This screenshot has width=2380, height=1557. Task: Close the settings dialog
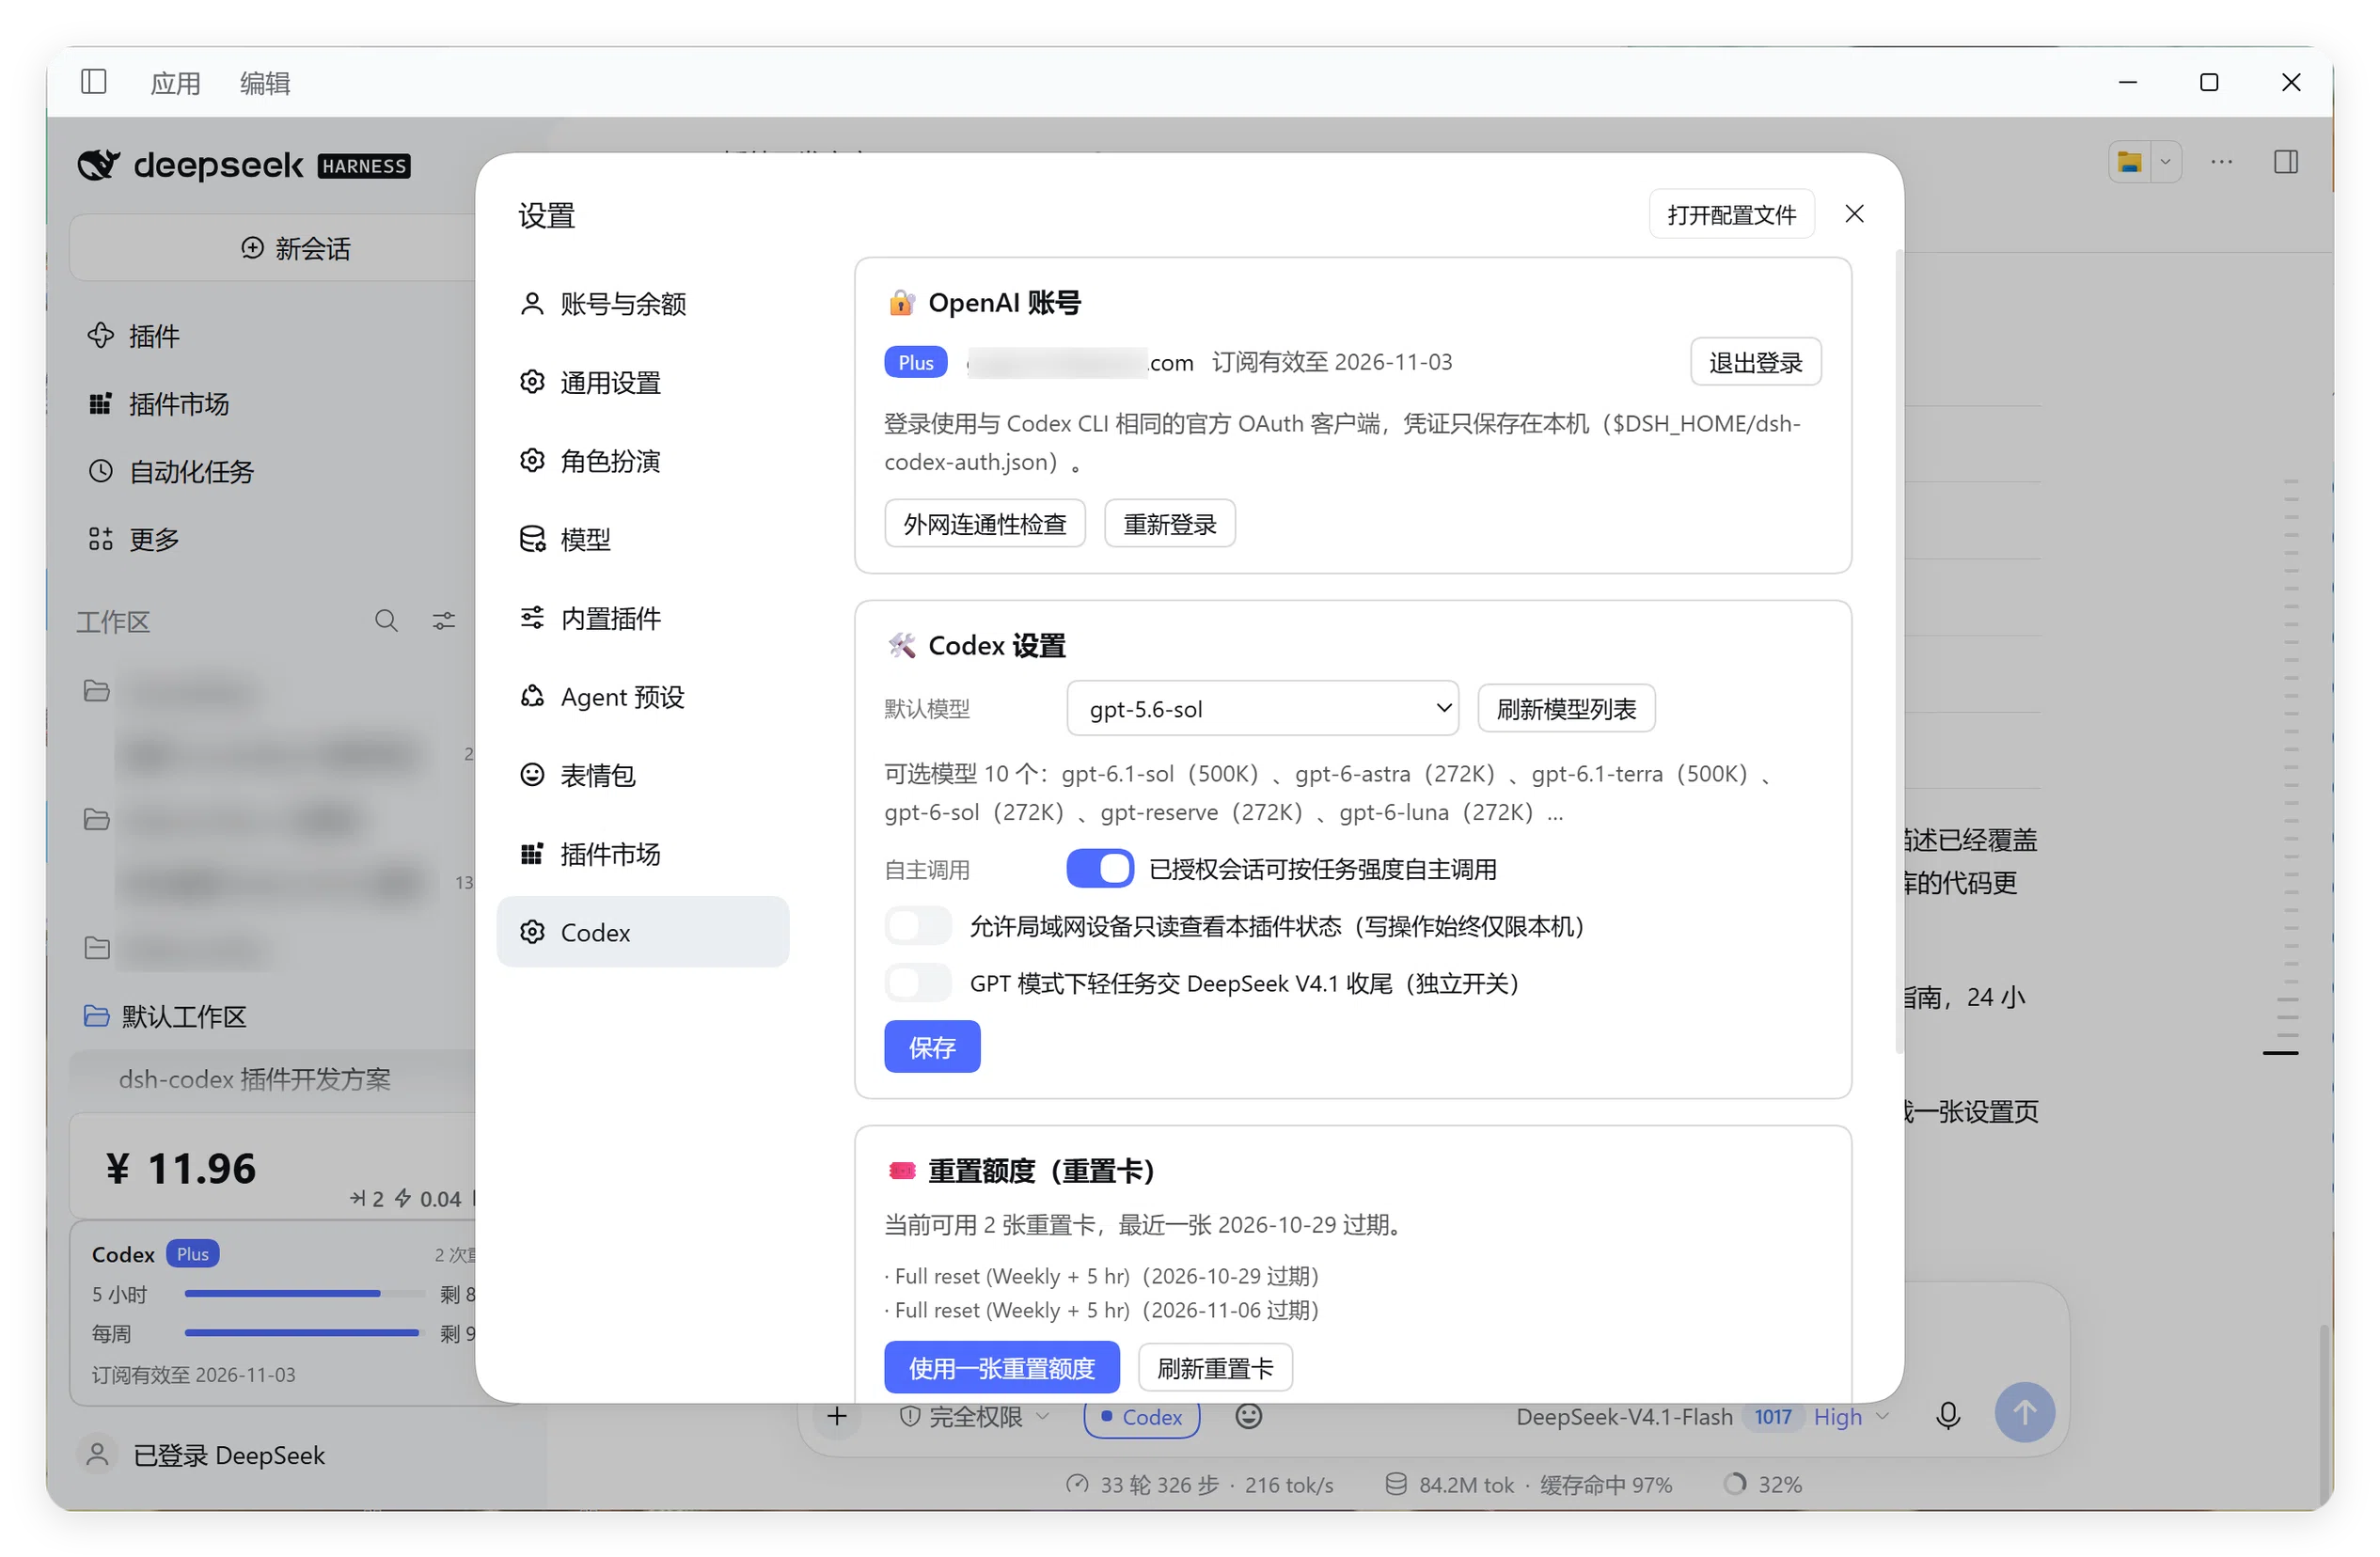pyautogui.click(x=1854, y=214)
